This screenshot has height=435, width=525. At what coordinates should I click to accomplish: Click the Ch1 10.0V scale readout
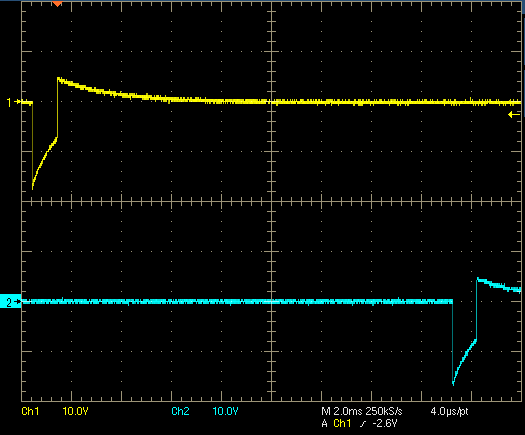[76, 411]
